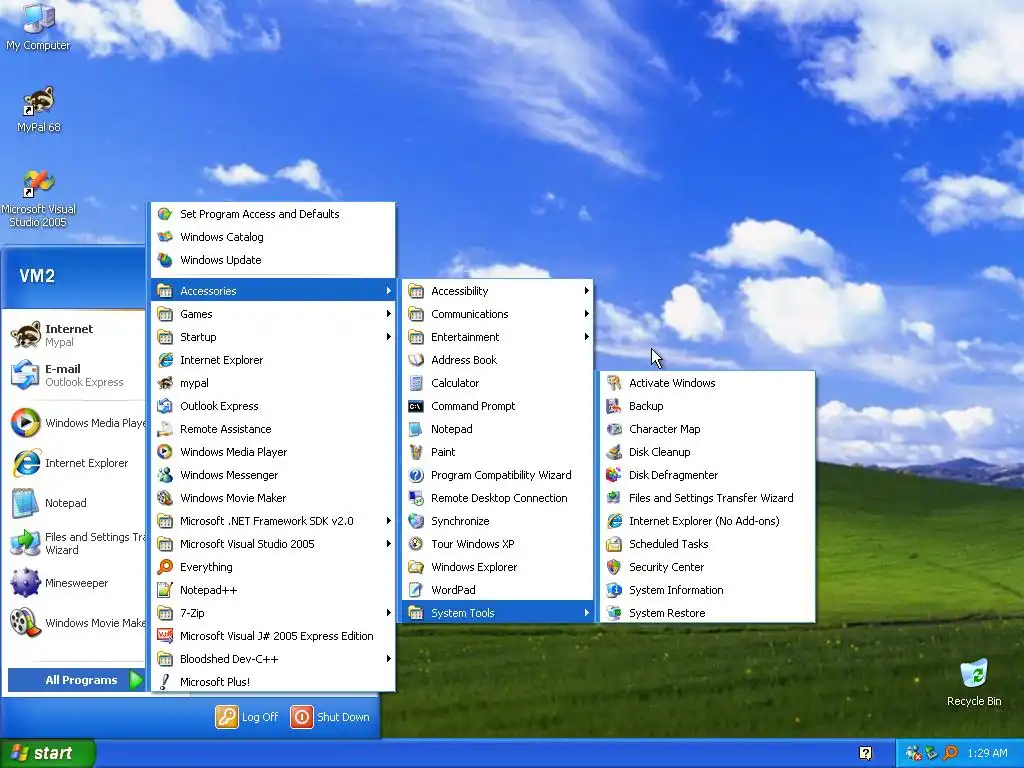Expand the Entertainment submenu

tap(498, 337)
